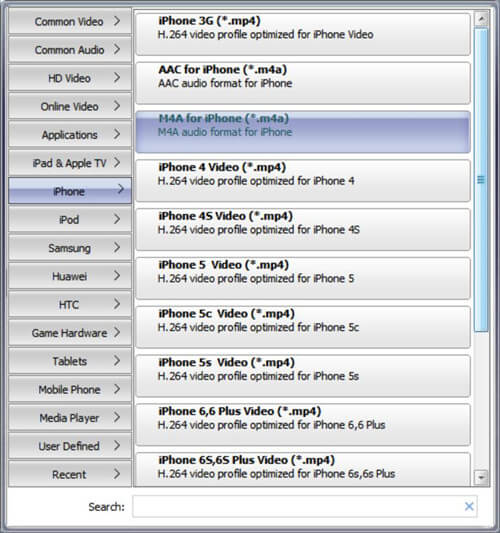The image size is (500, 533).
Task: Show the Recent profiles category
Action: [x=70, y=474]
